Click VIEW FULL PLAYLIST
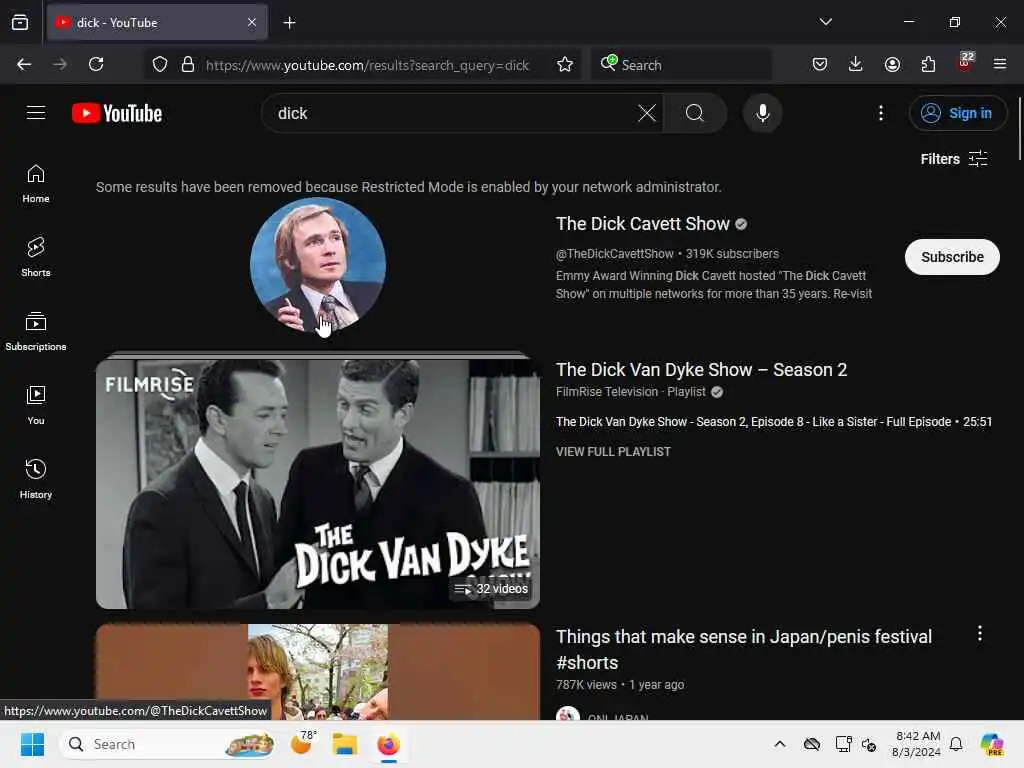 613,451
